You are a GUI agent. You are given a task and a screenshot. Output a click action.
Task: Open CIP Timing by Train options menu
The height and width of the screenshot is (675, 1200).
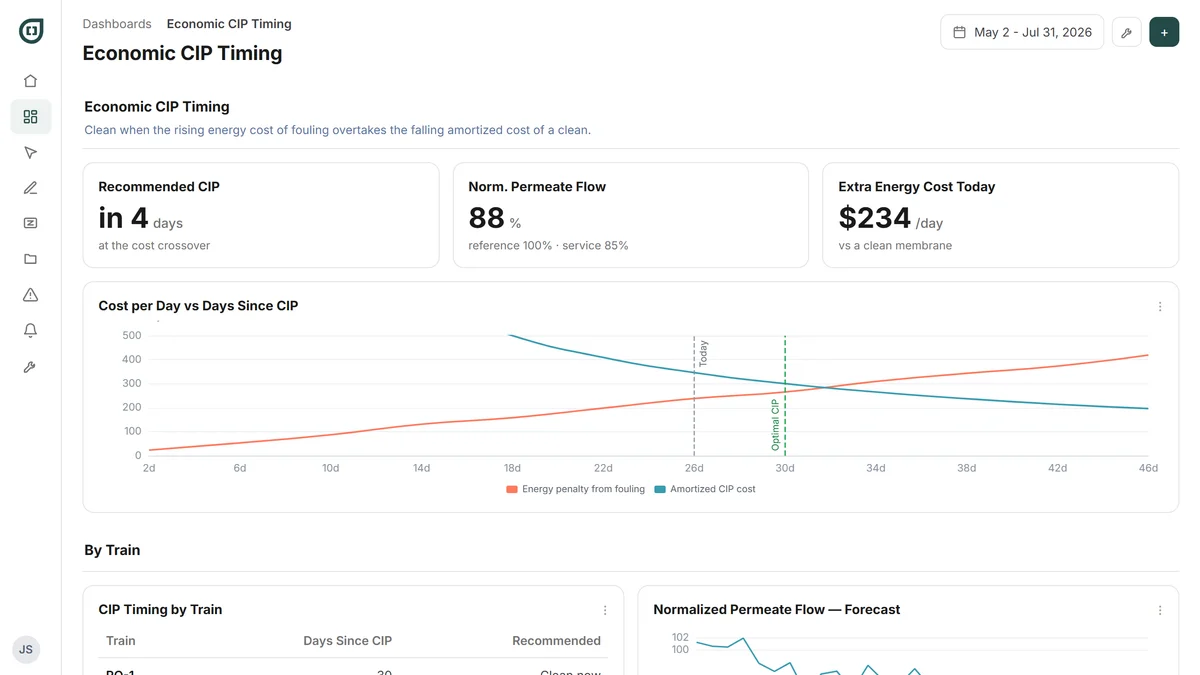605,610
